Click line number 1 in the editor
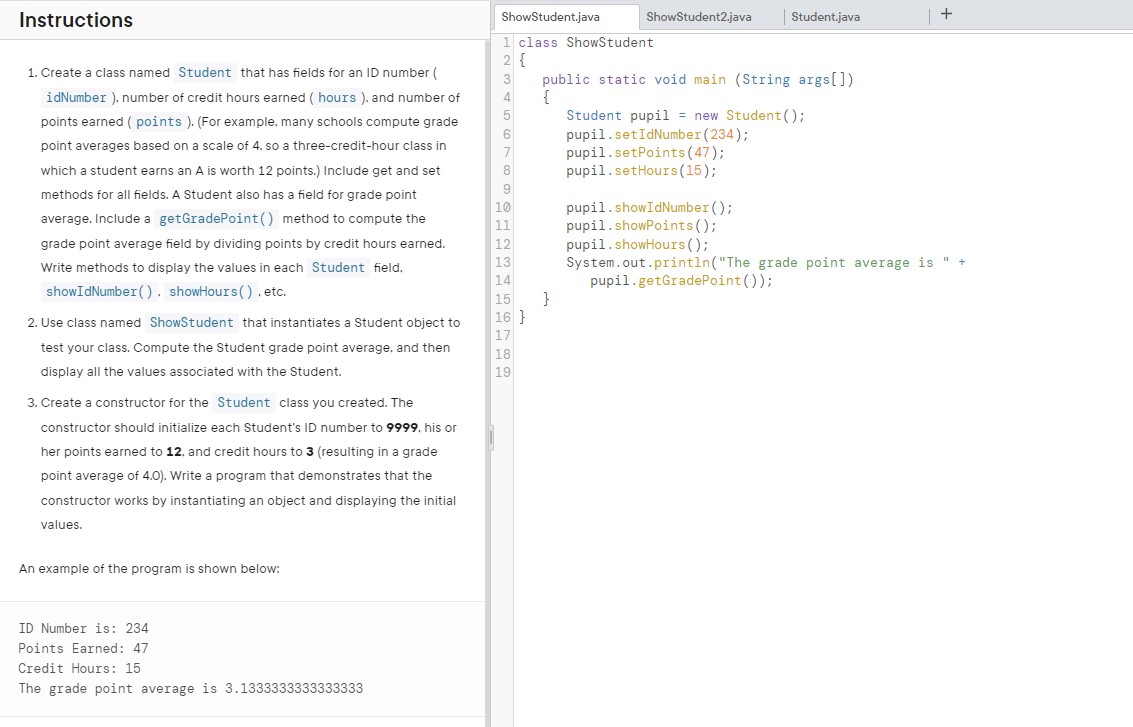Screen dimensions: 1133x727 point(505,42)
